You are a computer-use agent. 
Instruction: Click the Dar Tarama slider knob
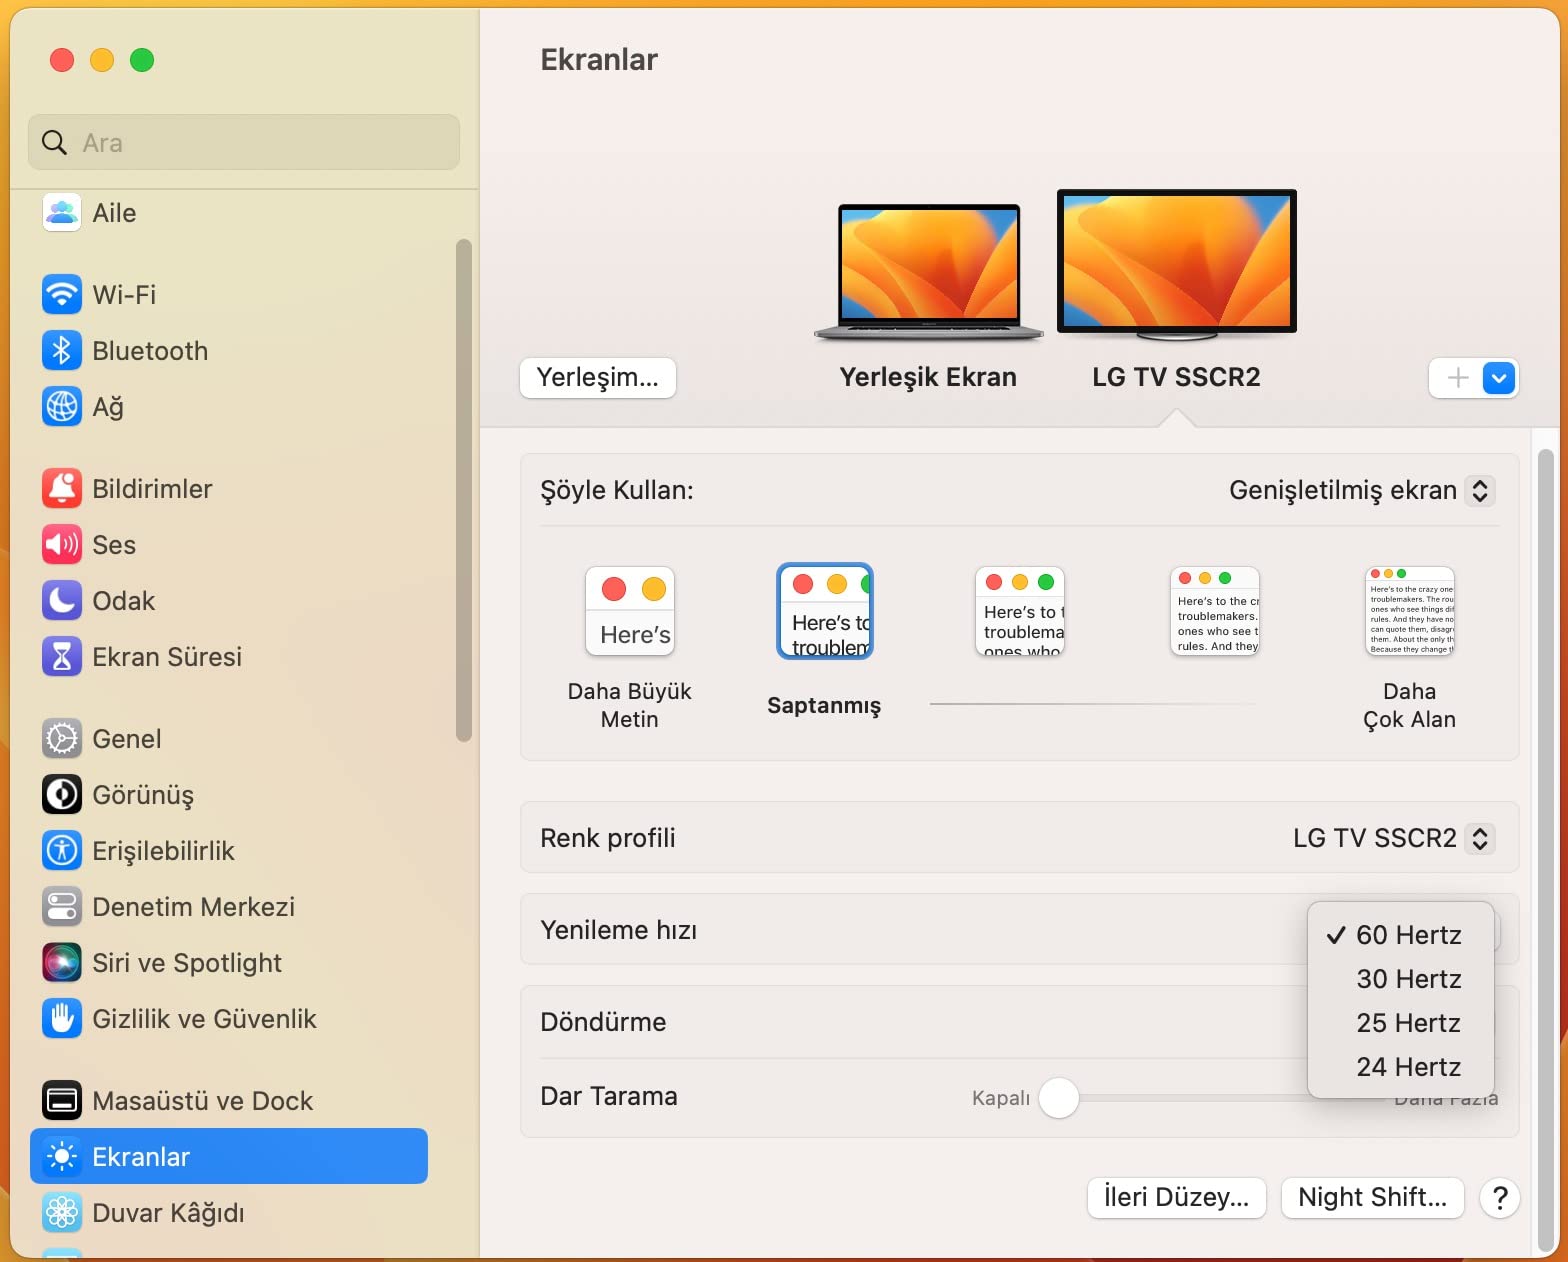[1059, 1098]
